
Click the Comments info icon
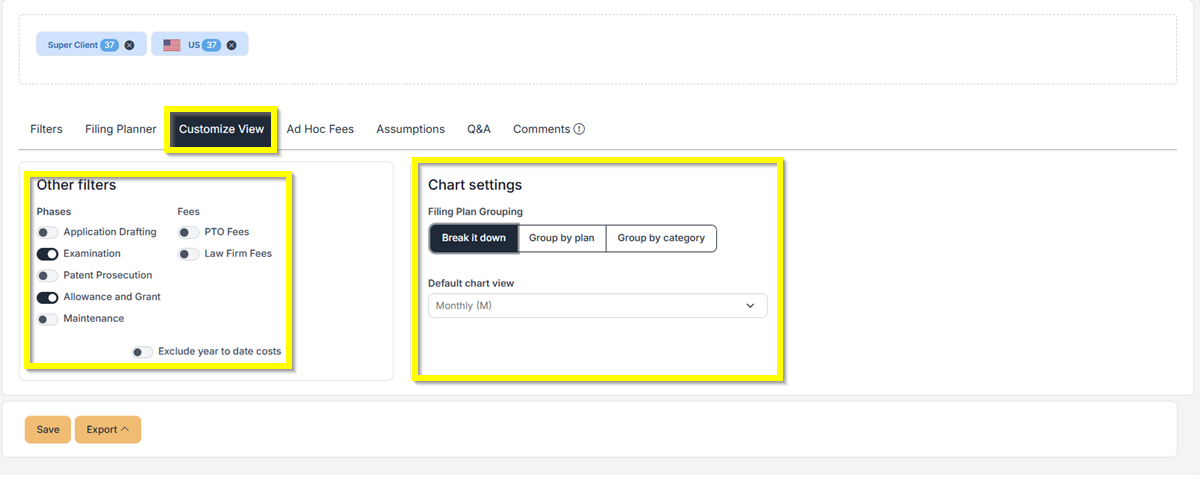point(579,129)
